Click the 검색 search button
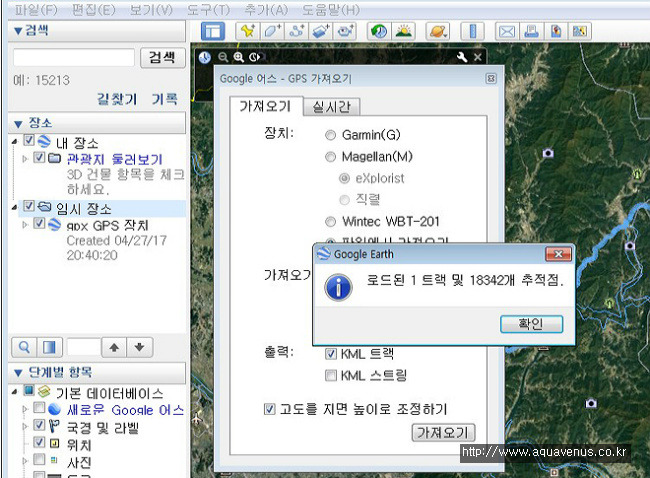This screenshot has width=650, height=478. click(x=162, y=57)
